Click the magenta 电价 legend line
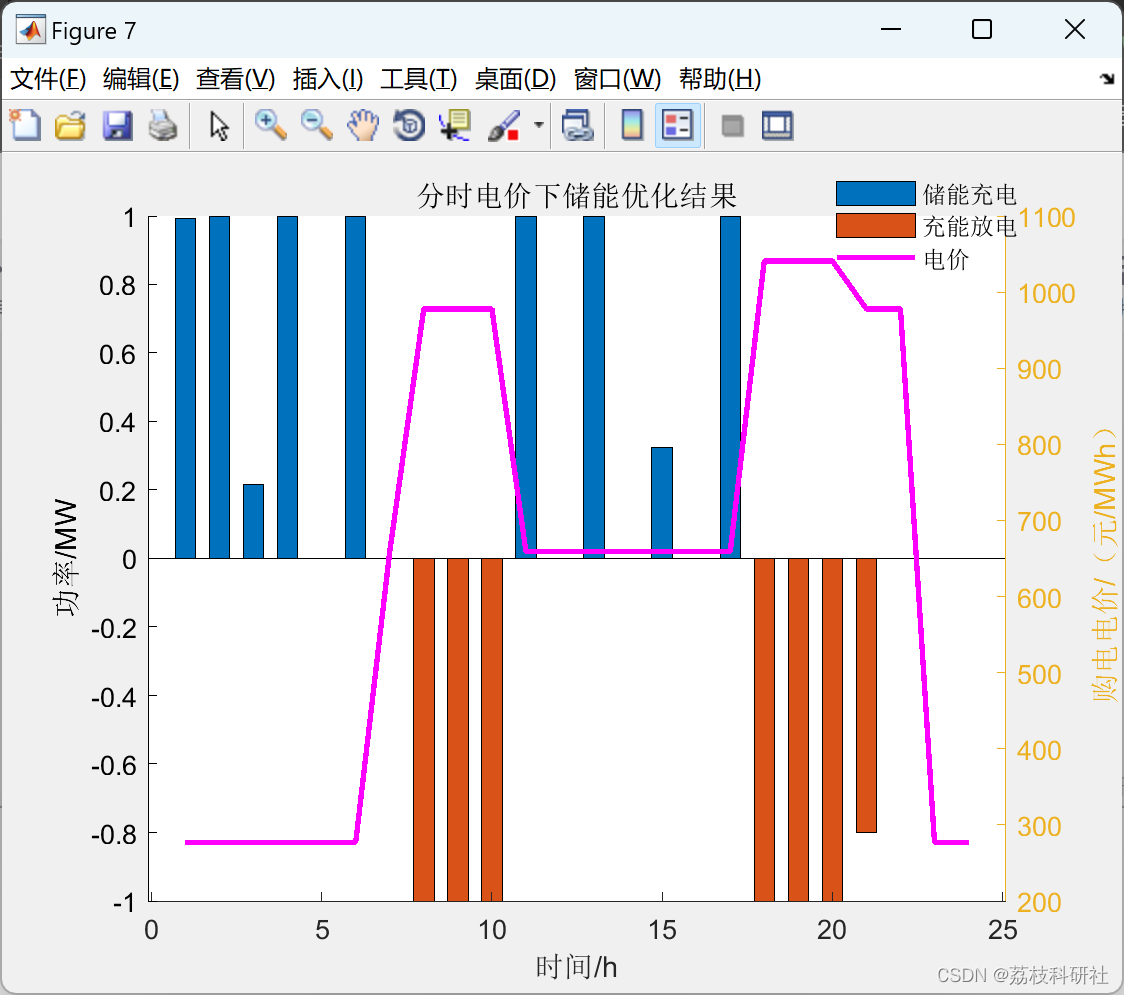This screenshot has width=1124, height=995. click(x=875, y=257)
